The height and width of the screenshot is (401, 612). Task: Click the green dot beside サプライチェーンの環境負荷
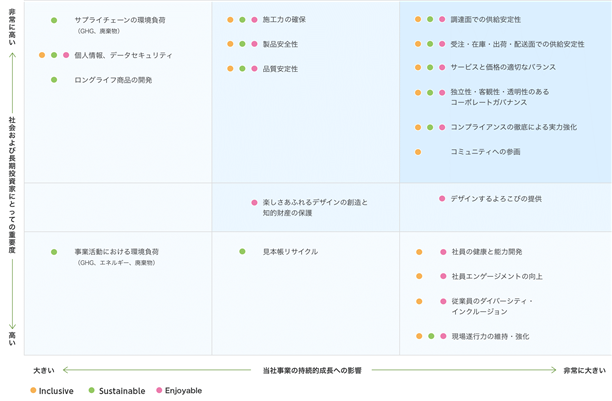point(54,20)
